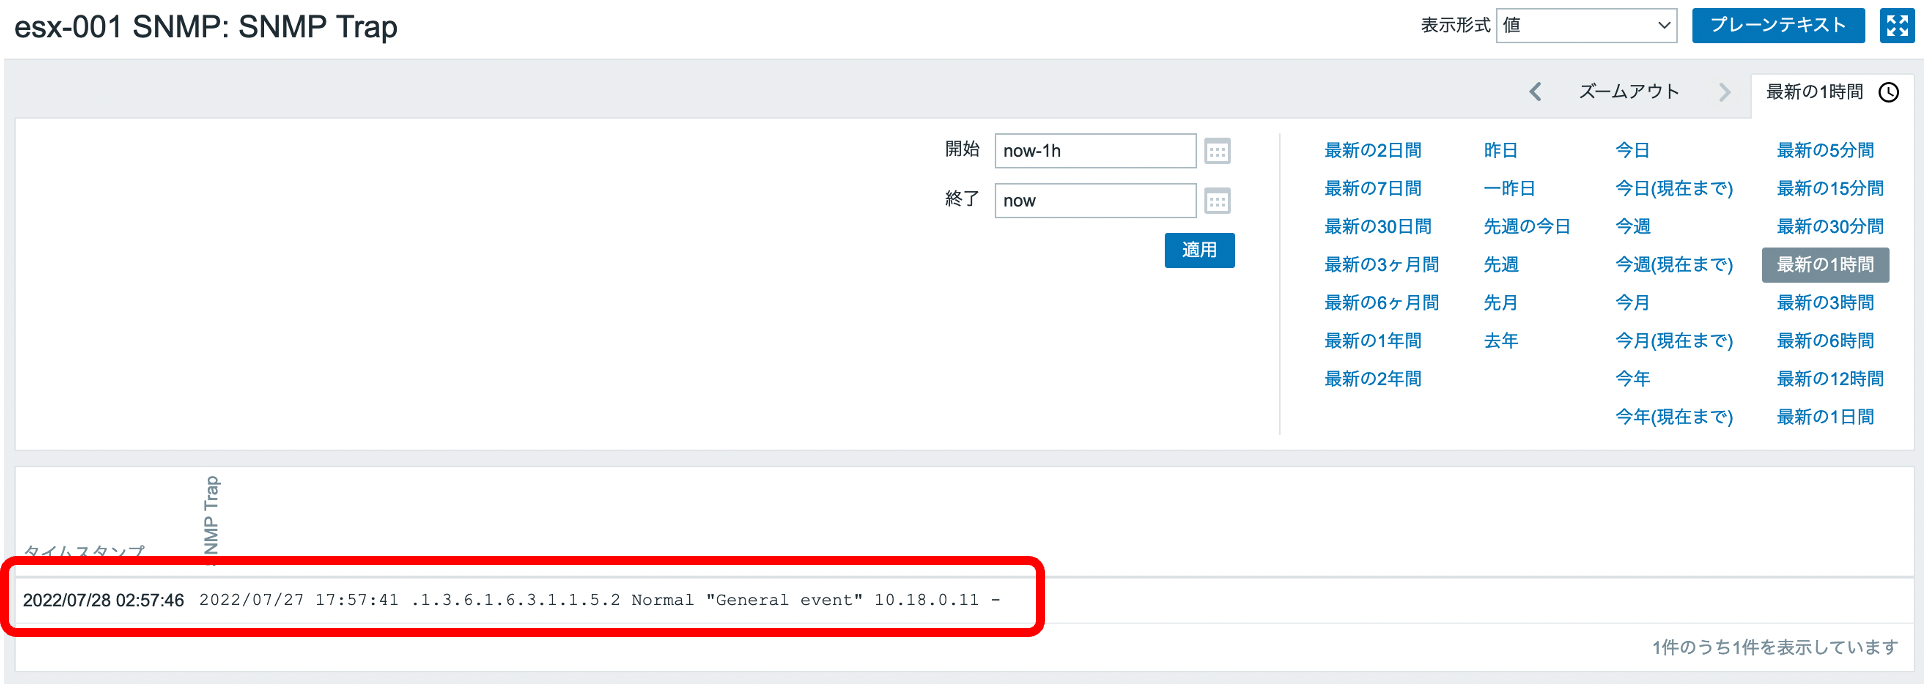Select 最新の3ヶ月間 range
This screenshot has width=1924, height=684.
pyautogui.click(x=1381, y=264)
